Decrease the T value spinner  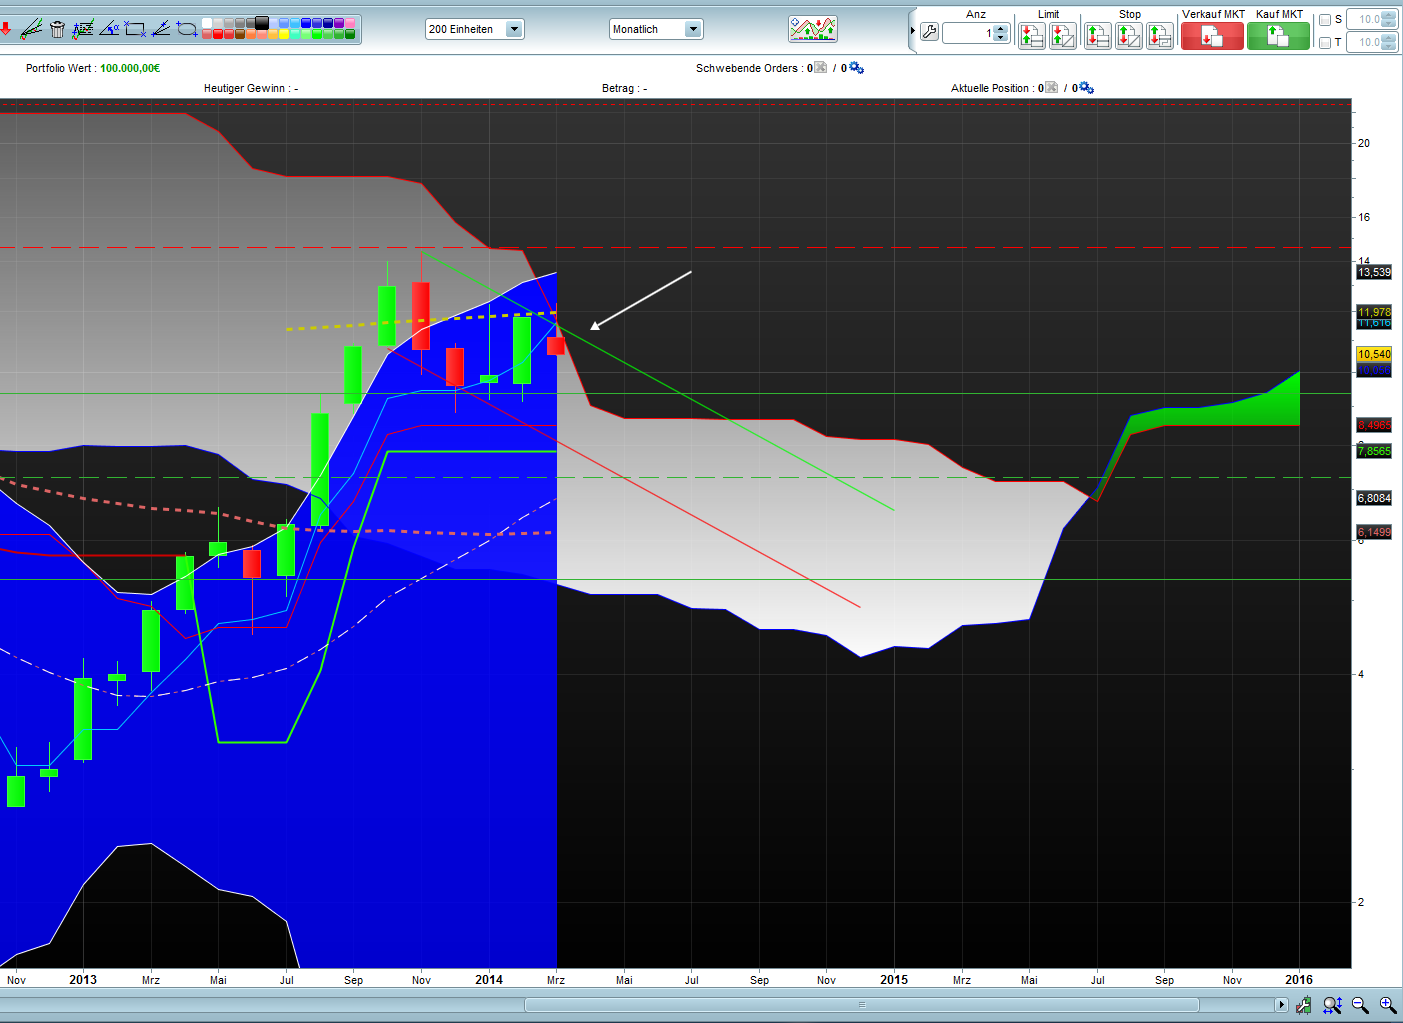point(1389,47)
